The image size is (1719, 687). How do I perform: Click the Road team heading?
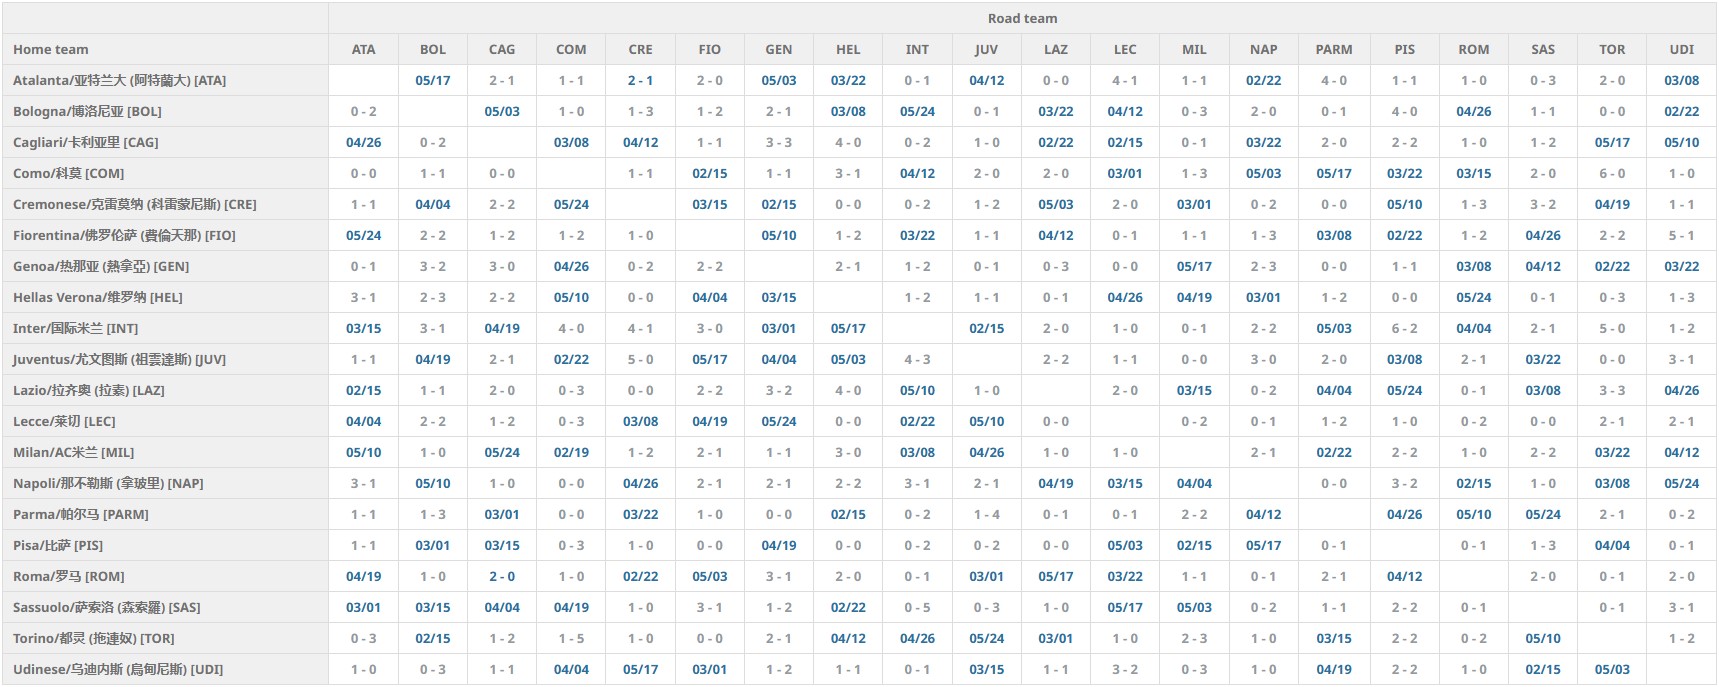pos(1022,18)
